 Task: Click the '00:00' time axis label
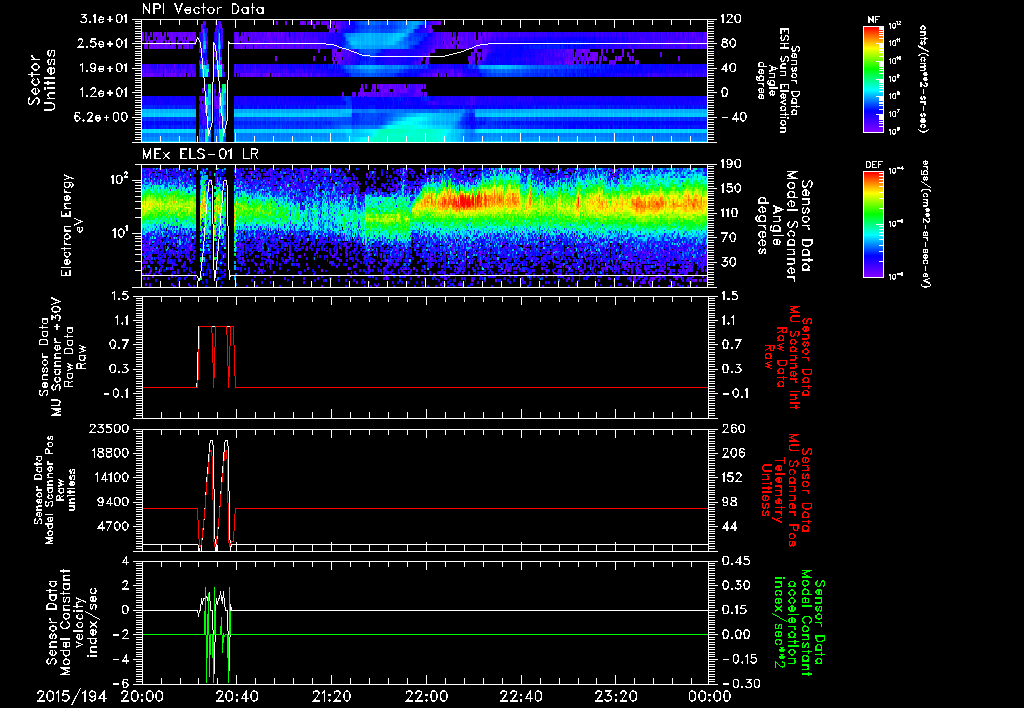(710, 696)
